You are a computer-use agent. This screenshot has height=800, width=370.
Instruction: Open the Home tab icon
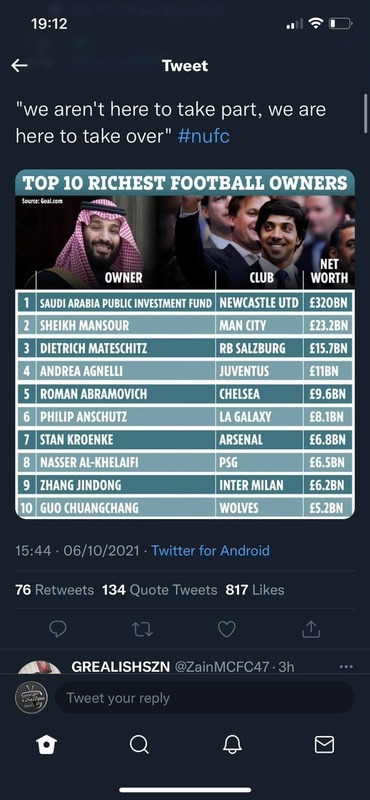click(x=46, y=745)
